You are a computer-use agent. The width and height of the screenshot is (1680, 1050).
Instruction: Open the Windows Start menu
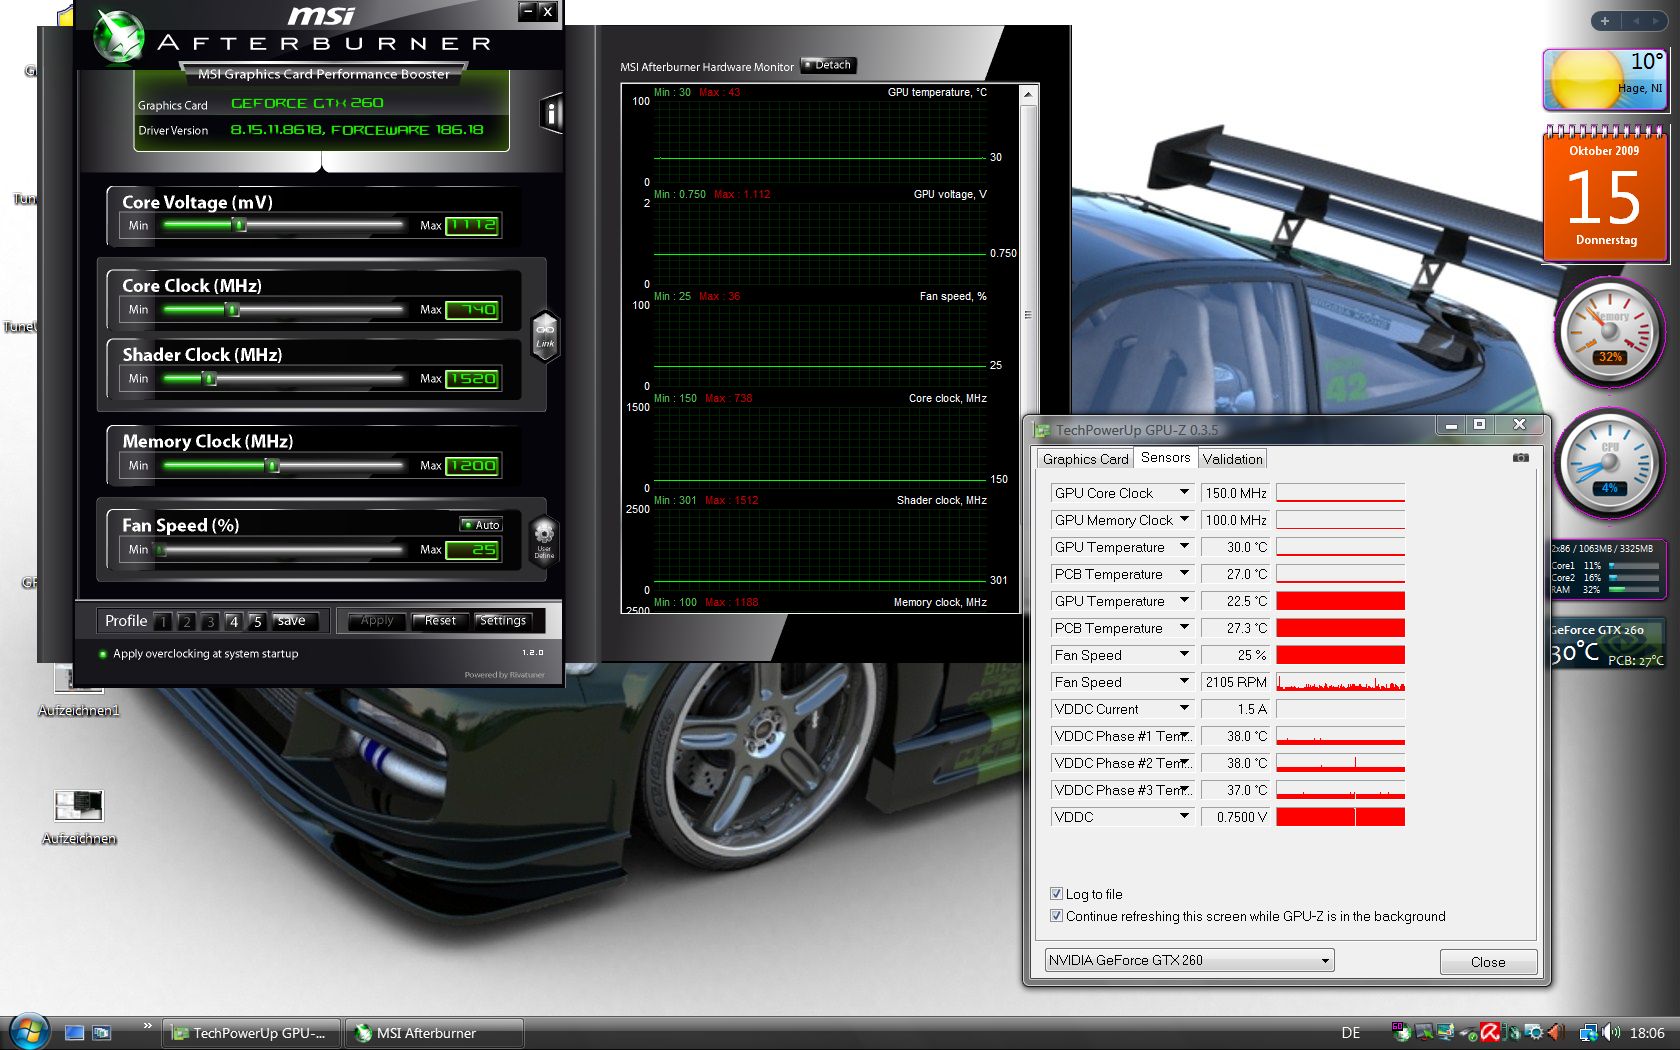[28, 1031]
